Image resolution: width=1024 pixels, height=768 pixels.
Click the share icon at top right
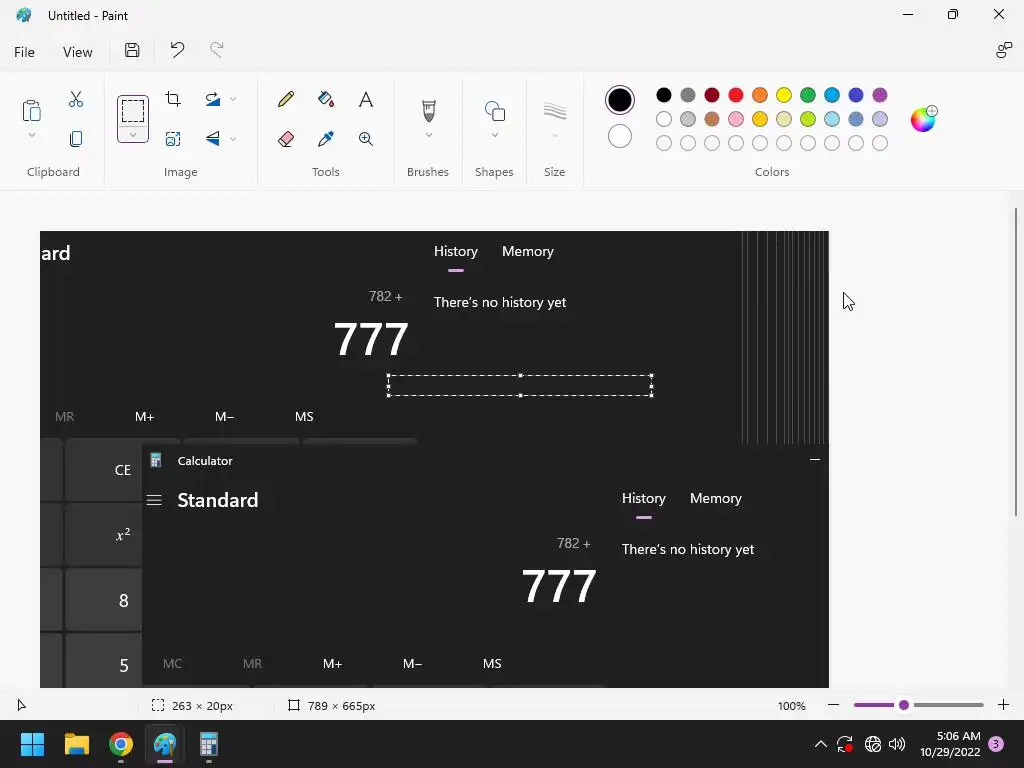[1003, 50]
